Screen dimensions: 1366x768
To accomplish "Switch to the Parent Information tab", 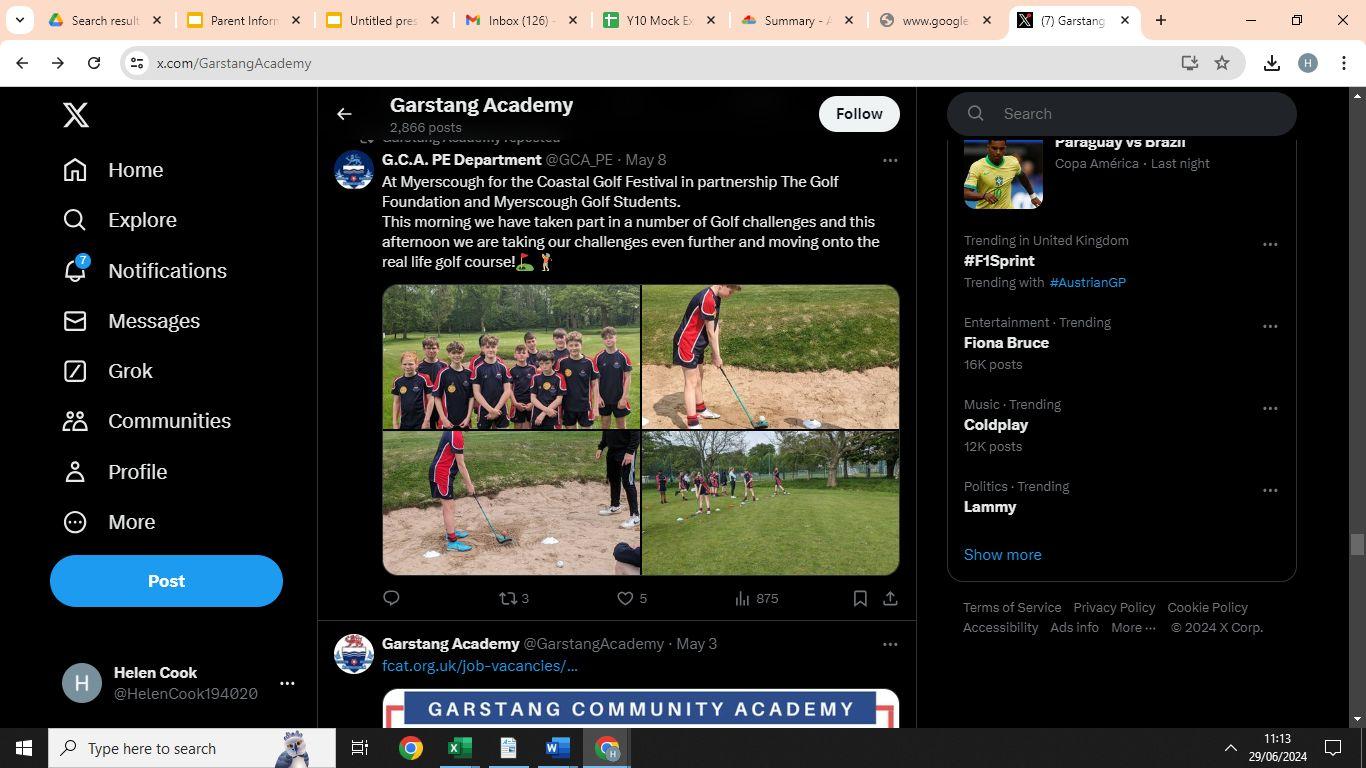I will coord(244,20).
